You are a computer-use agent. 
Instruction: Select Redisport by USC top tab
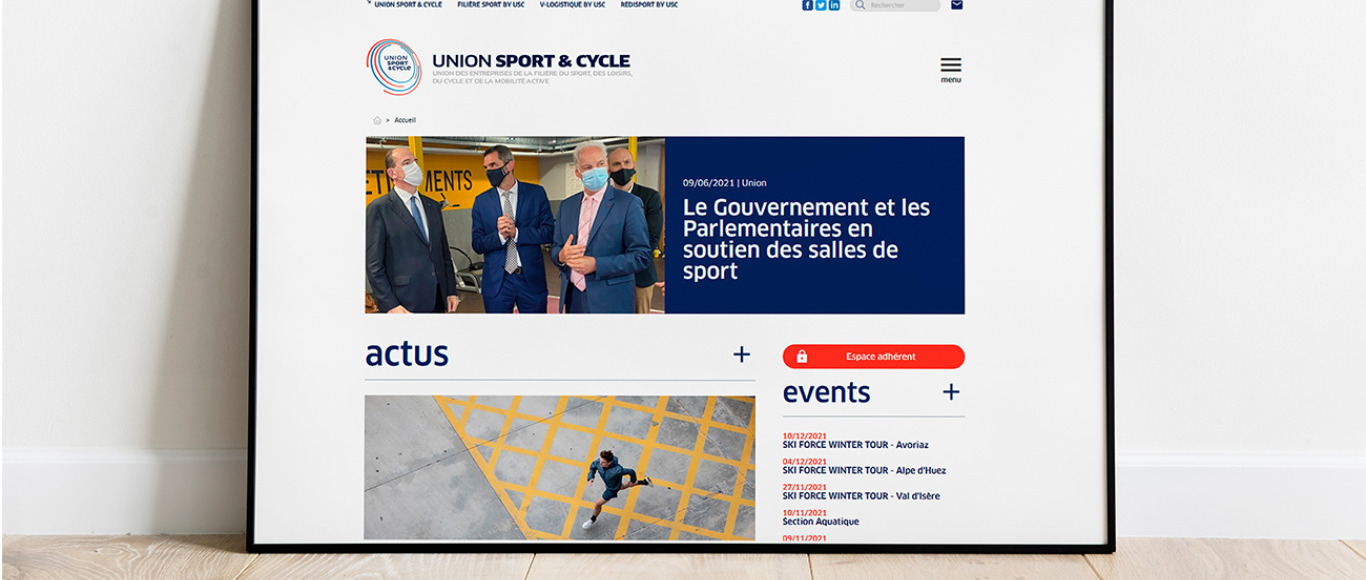coord(649,5)
